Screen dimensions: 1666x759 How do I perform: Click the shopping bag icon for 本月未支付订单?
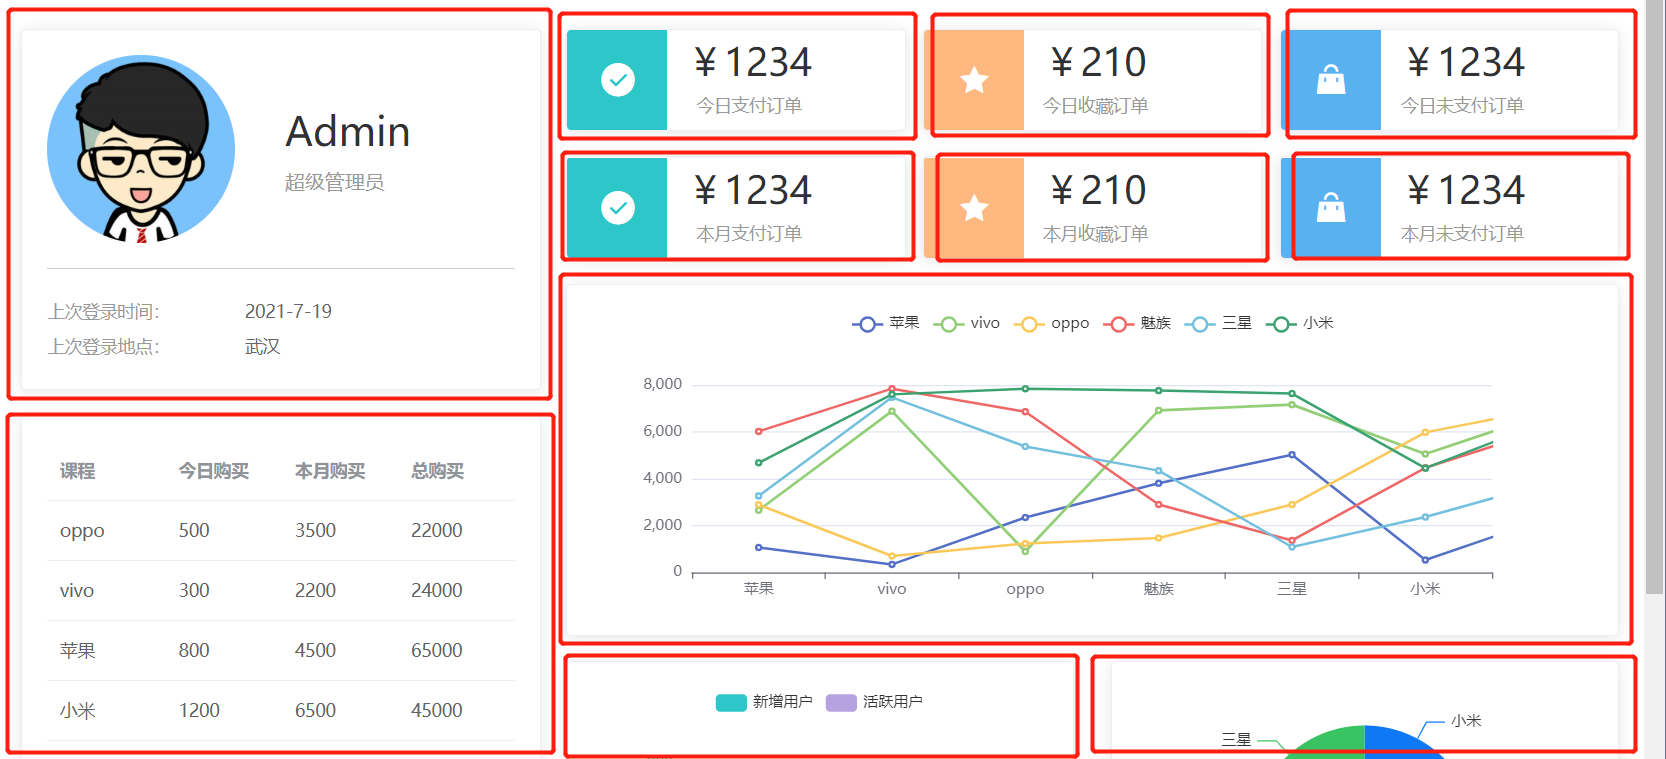(x=1331, y=208)
